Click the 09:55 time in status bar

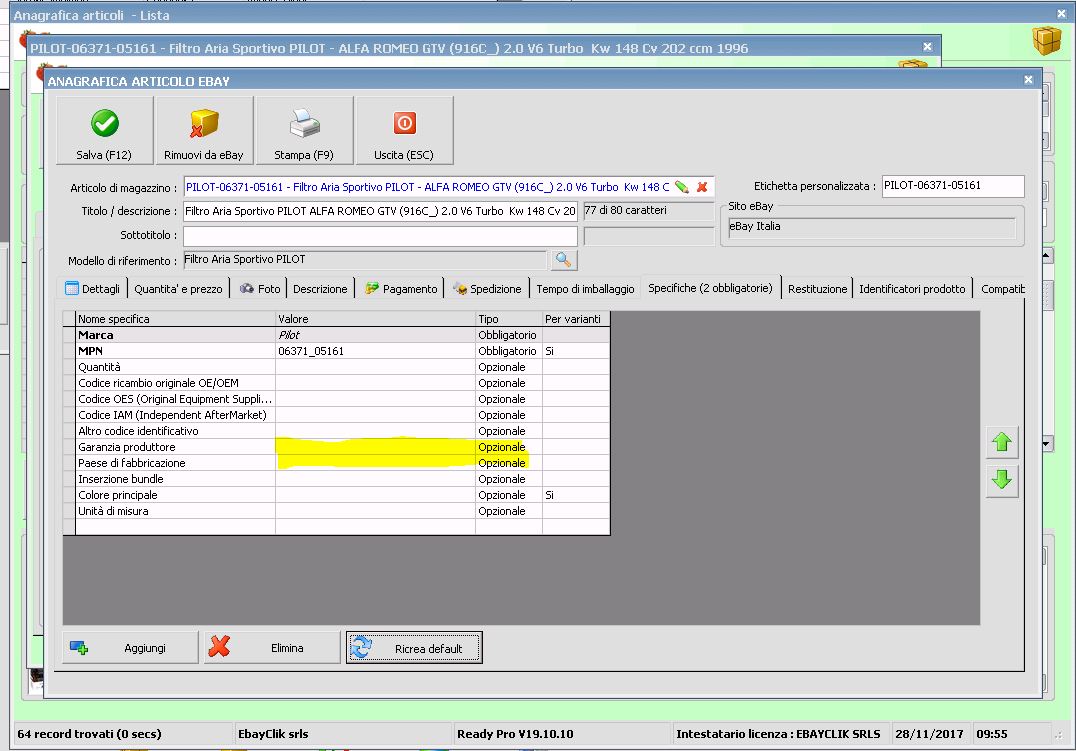[x=992, y=734]
